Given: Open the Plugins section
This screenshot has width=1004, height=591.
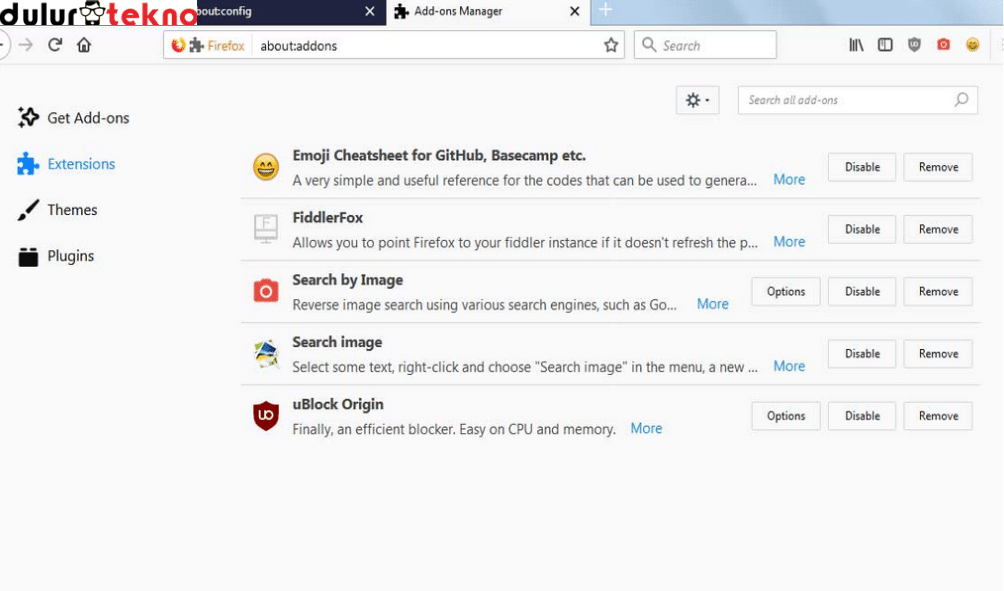Looking at the screenshot, I should pyautogui.click(x=56, y=256).
